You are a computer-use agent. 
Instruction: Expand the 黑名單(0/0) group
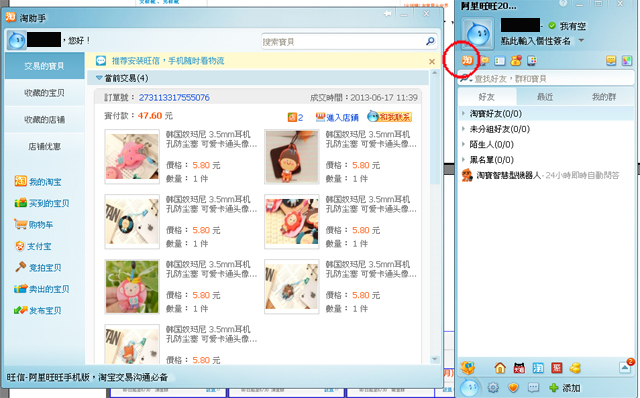[546, 160]
